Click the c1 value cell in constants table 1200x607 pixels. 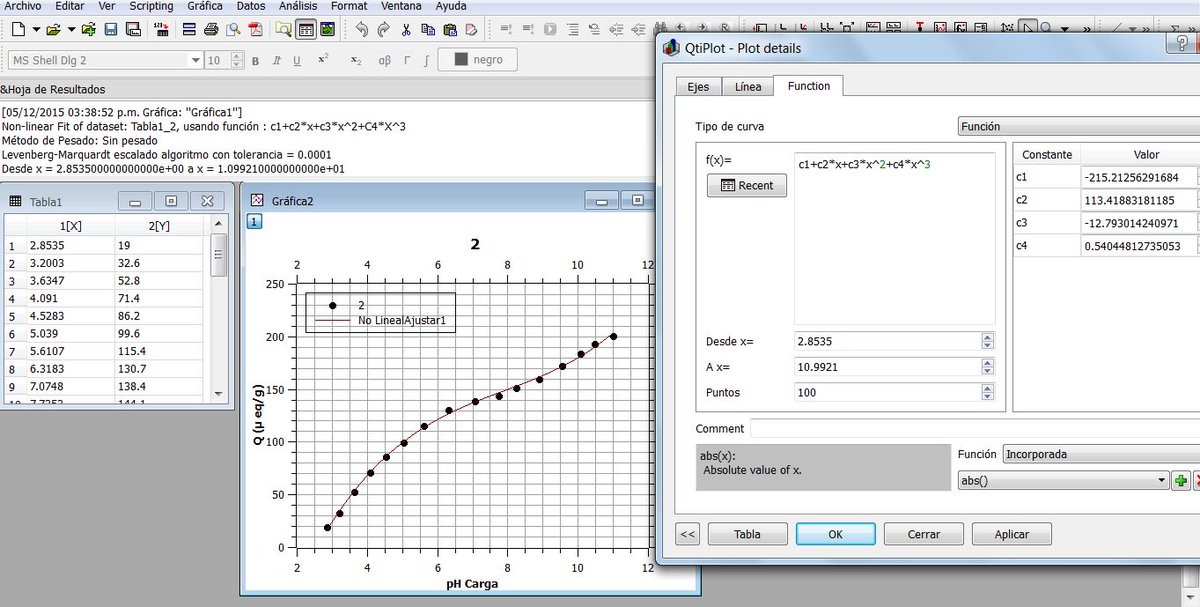pos(1139,177)
